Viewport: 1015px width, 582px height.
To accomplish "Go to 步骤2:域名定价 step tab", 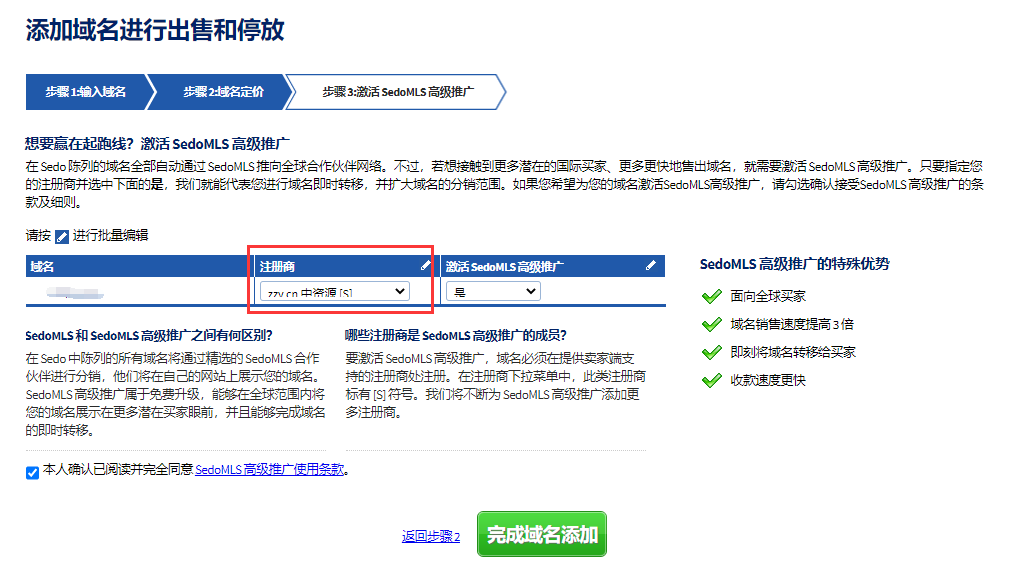I will 223,92.
